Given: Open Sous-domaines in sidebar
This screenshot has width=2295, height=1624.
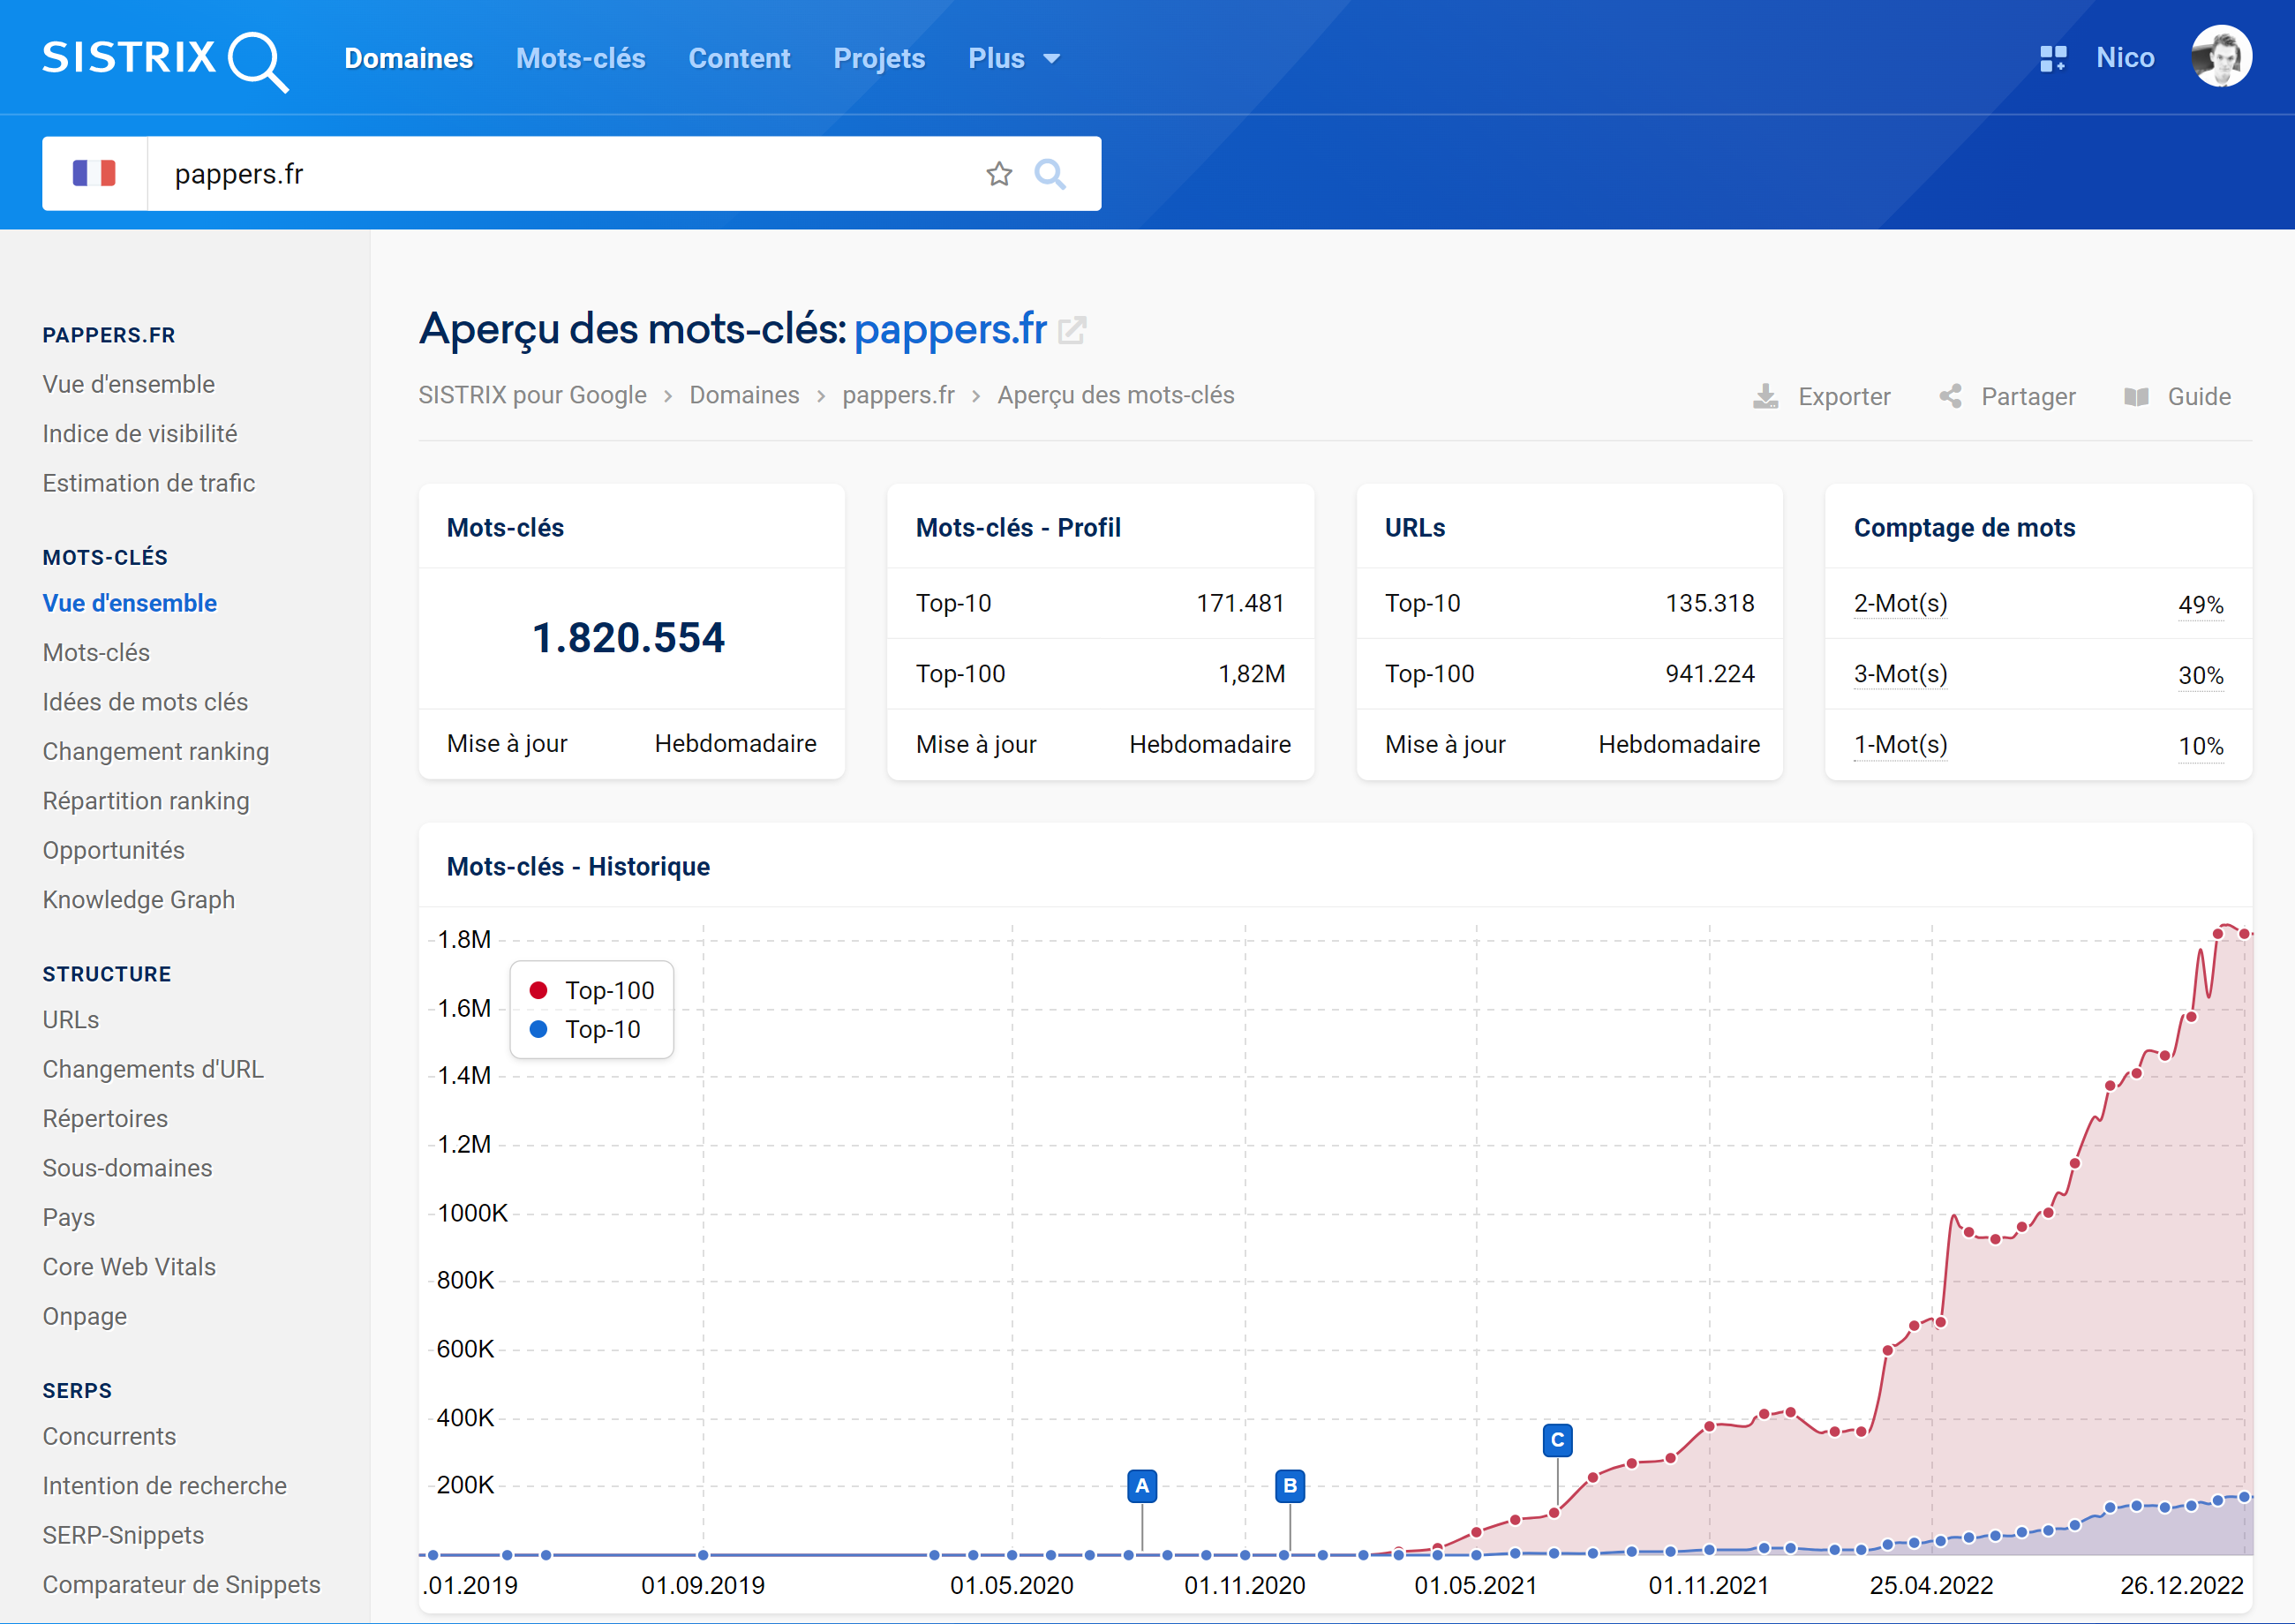Looking at the screenshot, I should [x=127, y=1168].
